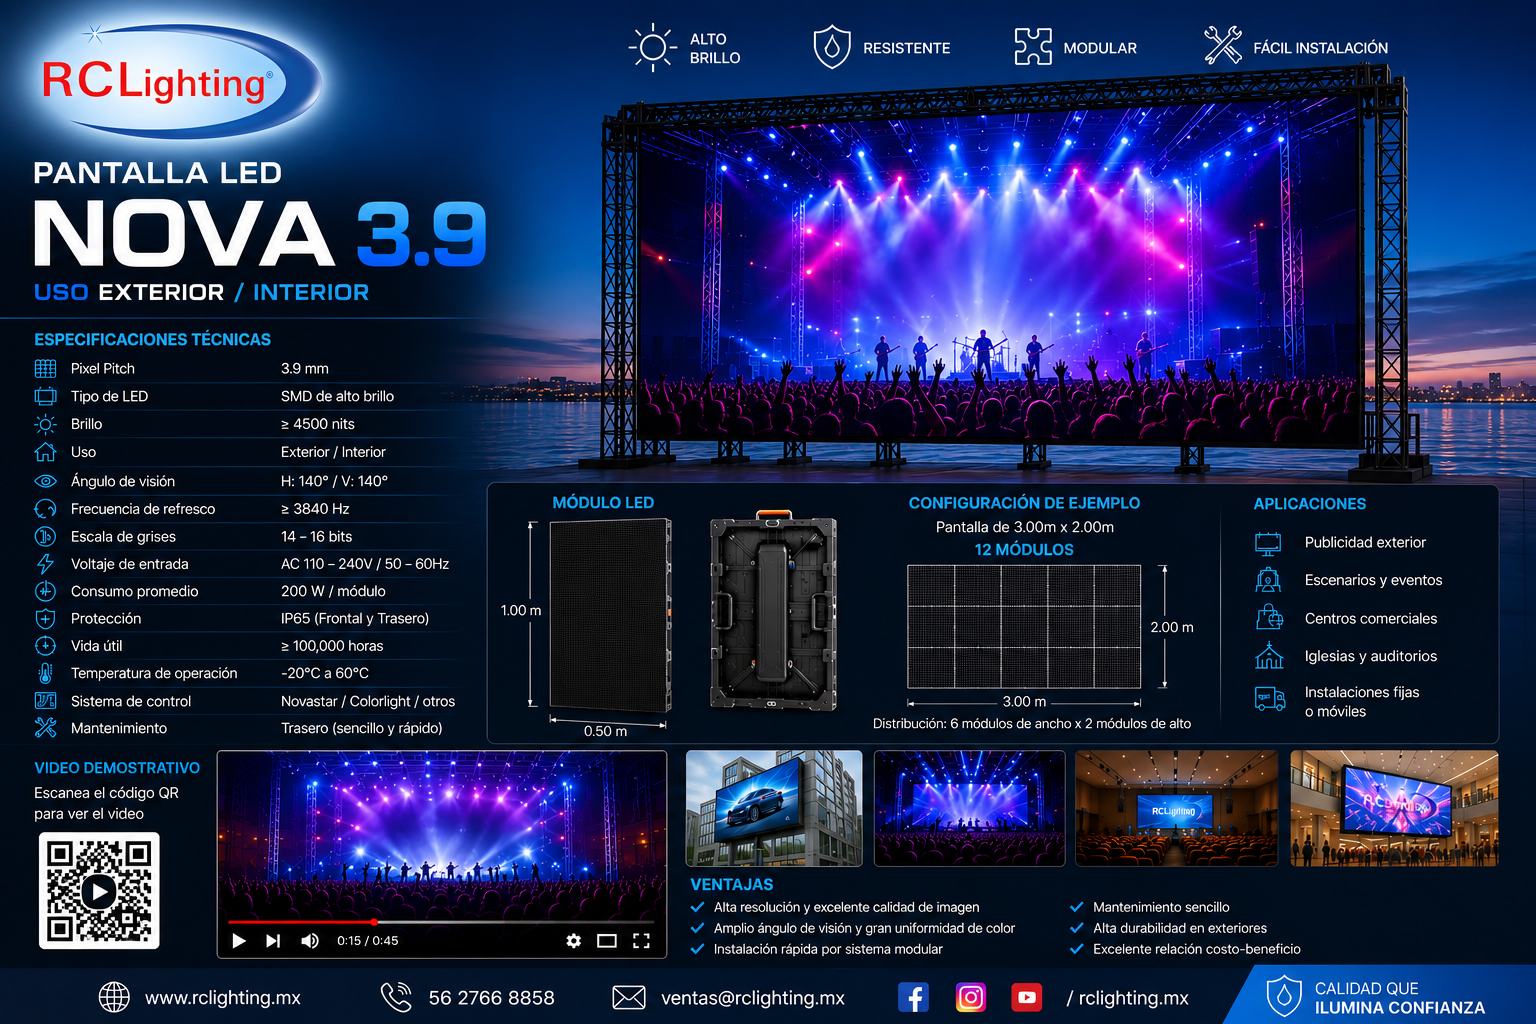1536x1024 pixels.
Task: Click the 'Mantenimiento sencillo' advantage
Action: (1161, 907)
